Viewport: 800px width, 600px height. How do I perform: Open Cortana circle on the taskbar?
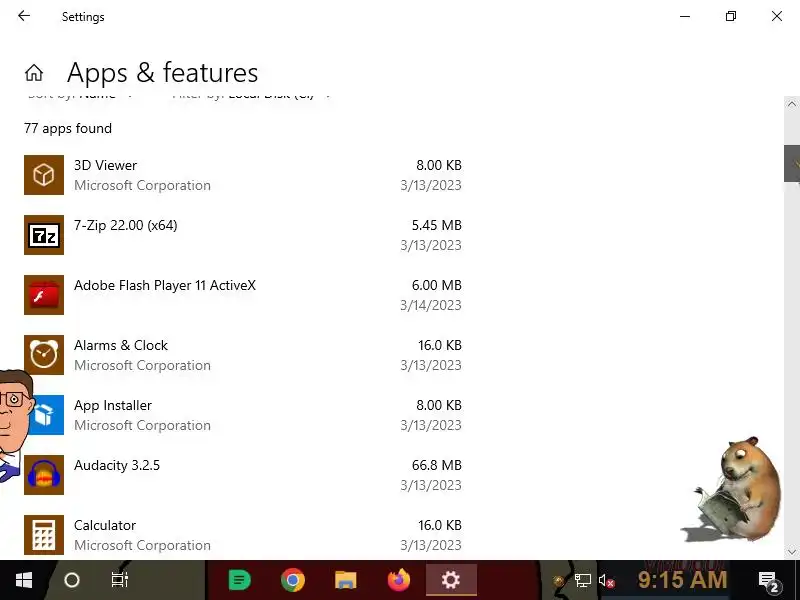72,580
